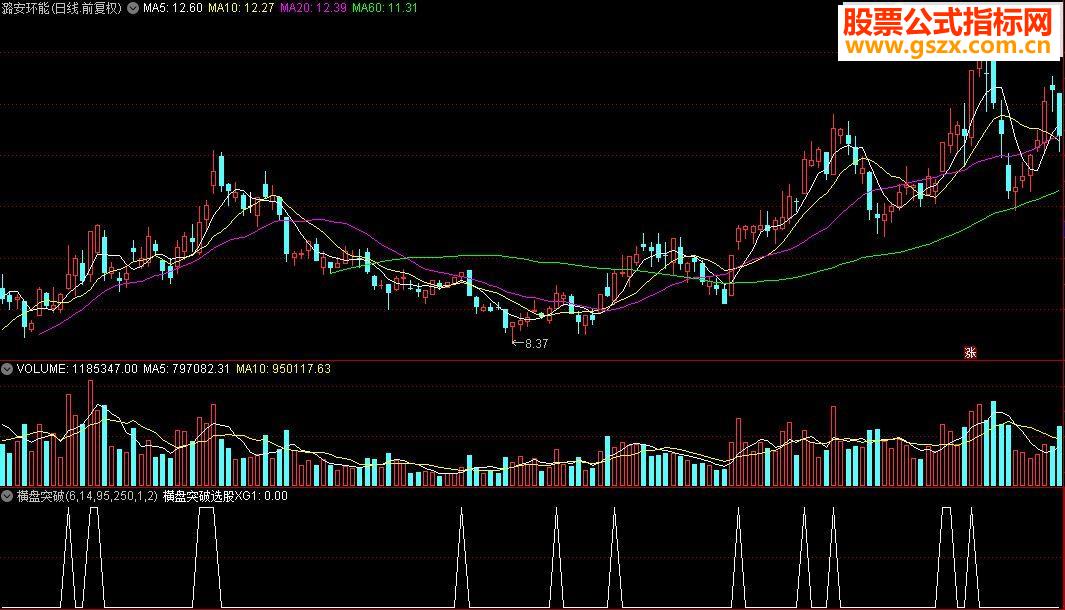Click the VOLUME: 1185347.00 value
1065x610 pixels.
coord(77,369)
